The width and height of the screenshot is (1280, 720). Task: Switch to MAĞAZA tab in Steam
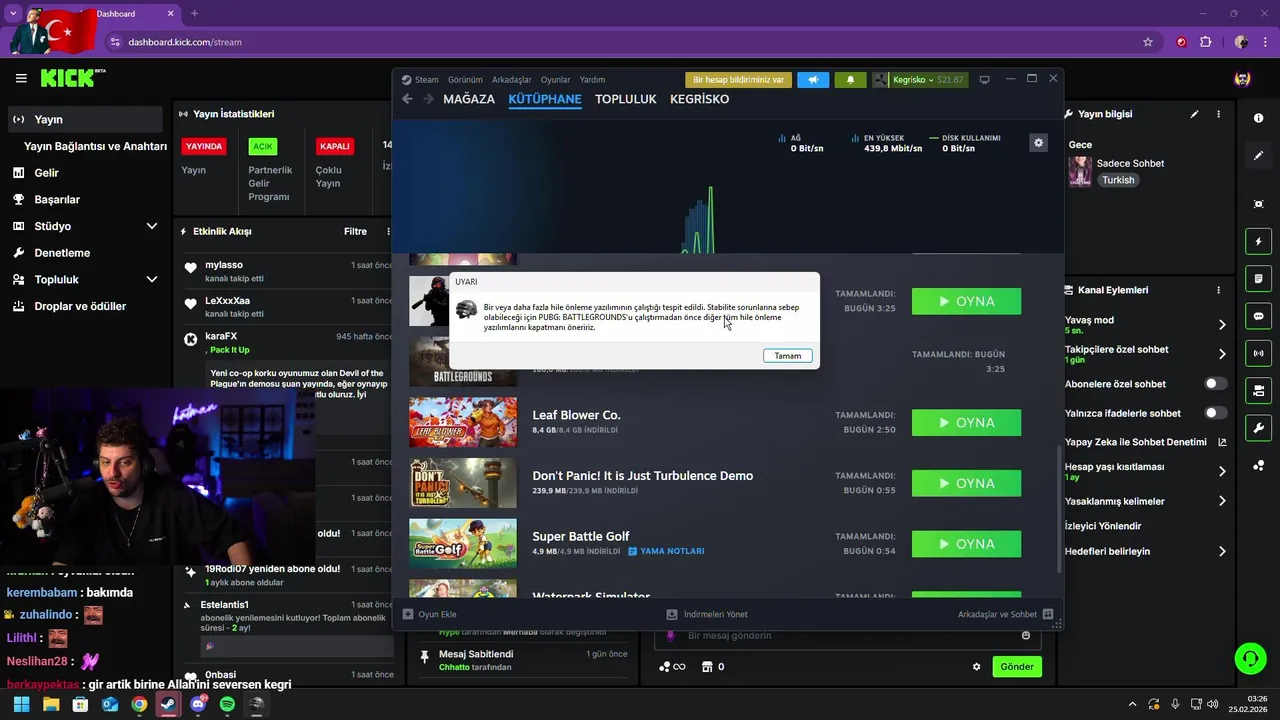coord(469,99)
